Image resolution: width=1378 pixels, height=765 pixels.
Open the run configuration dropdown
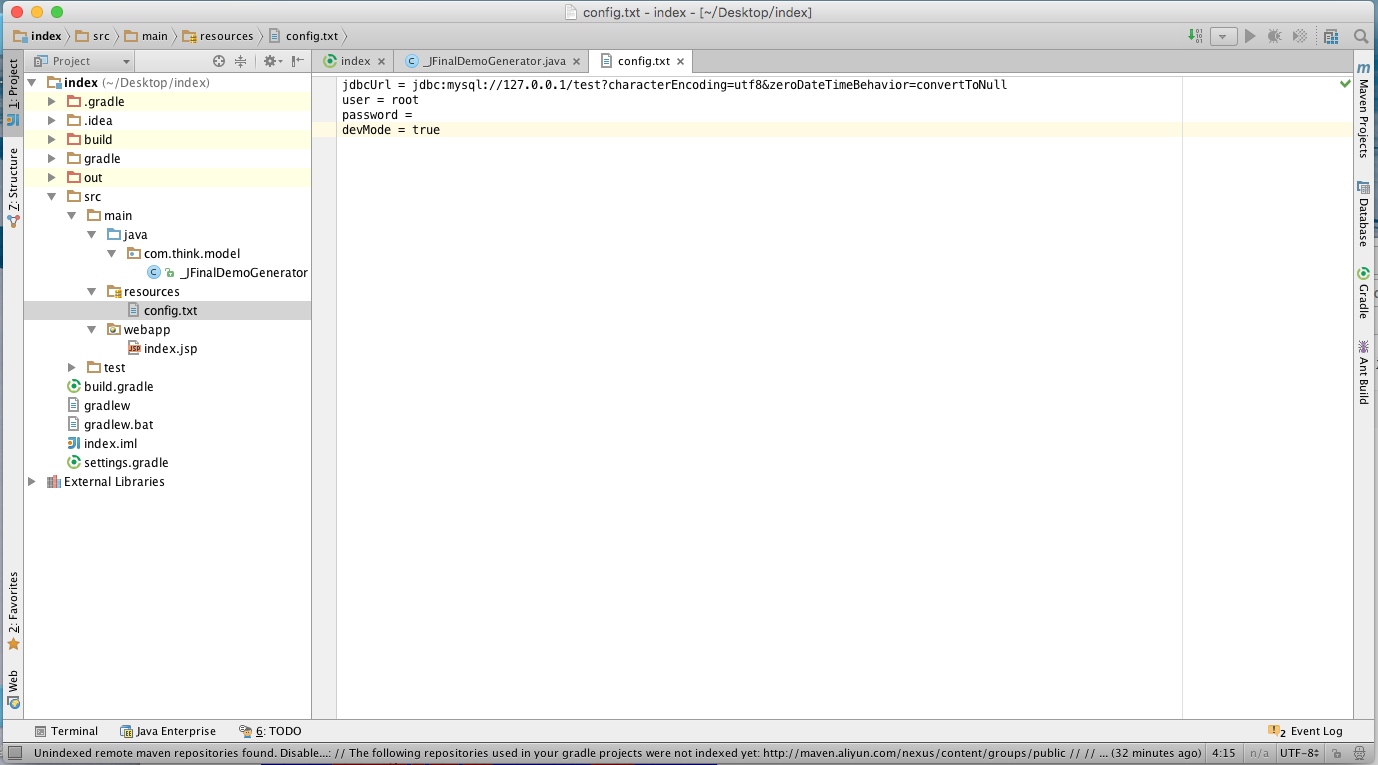1224,36
